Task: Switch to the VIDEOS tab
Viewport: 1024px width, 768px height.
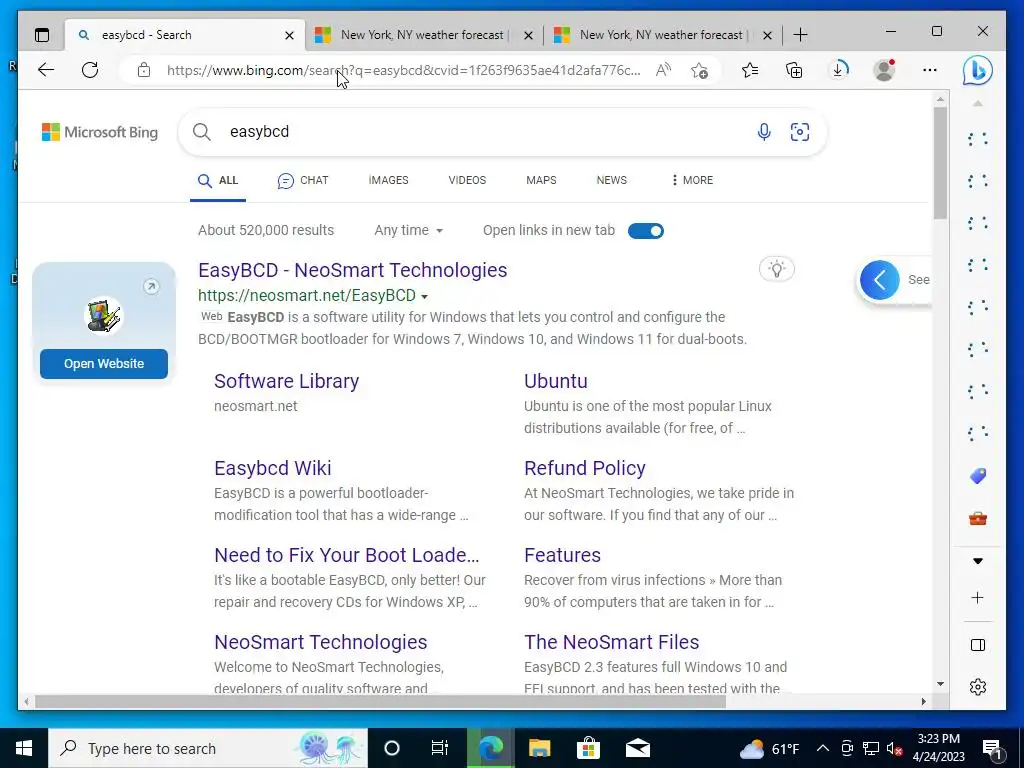Action: pos(467,180)
